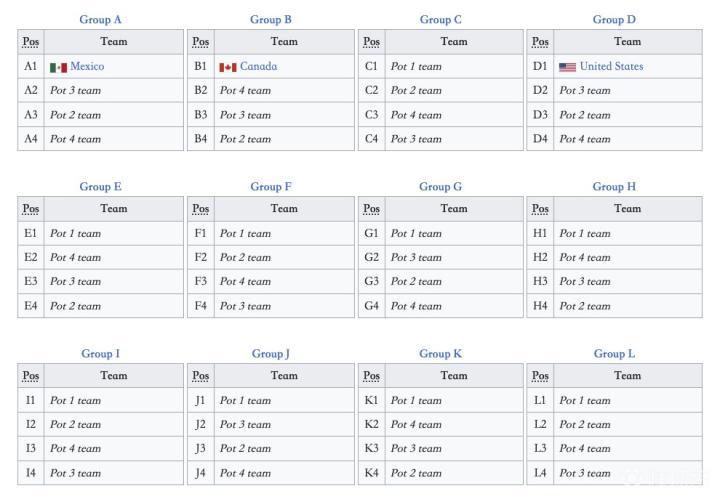Select the Group H heading link
This screenshot has height=499, width=720.
pyautogui.click(x=614, y=186)
